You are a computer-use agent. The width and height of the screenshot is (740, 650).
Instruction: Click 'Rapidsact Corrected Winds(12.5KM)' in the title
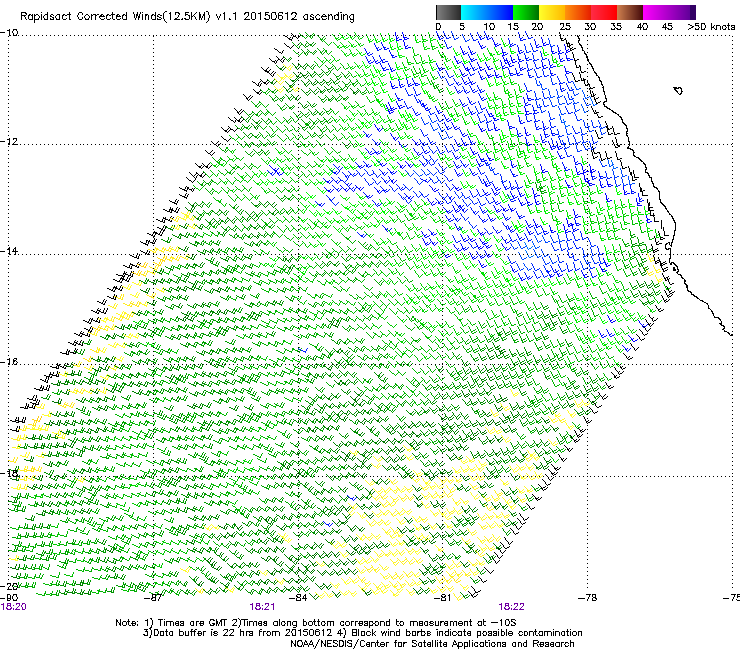click(x=115, y=17)
